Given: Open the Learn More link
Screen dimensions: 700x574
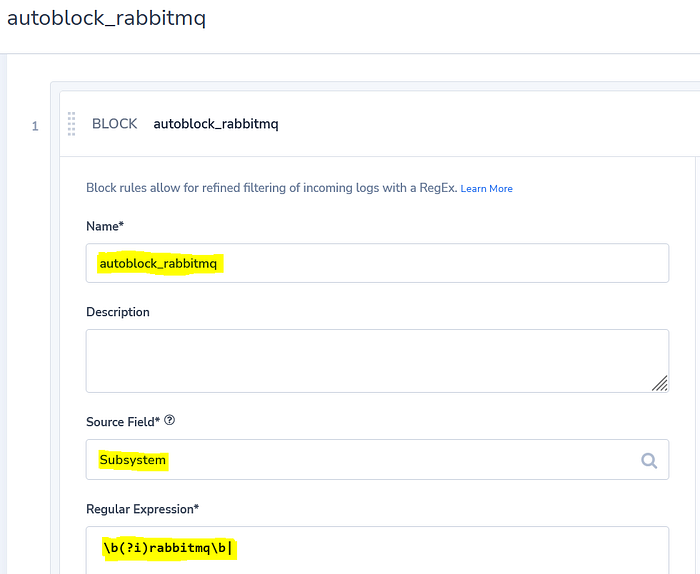Looking at the screenshot, I should [x=486, y=189].
